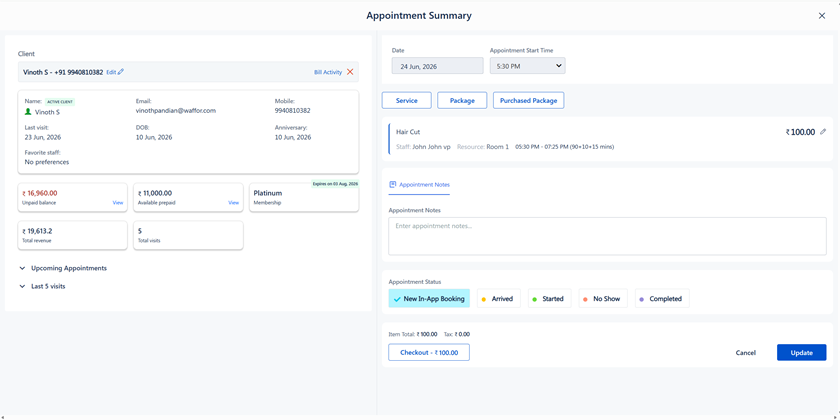Click the Edit link for client
This screenshot has width=840, height=420.
(111, 72)
